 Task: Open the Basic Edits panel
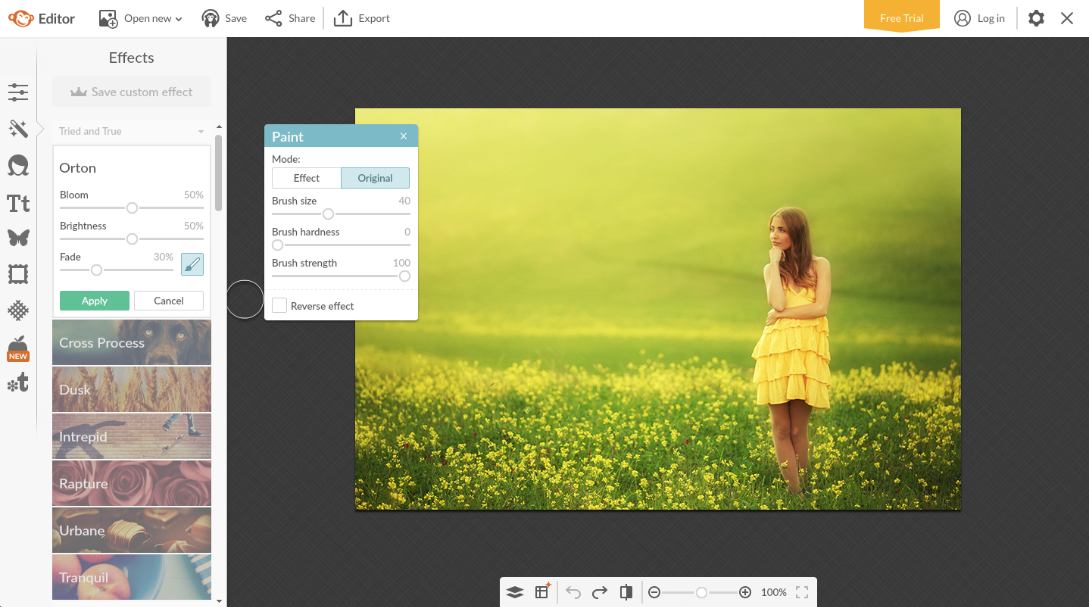(x=18, y=92)
